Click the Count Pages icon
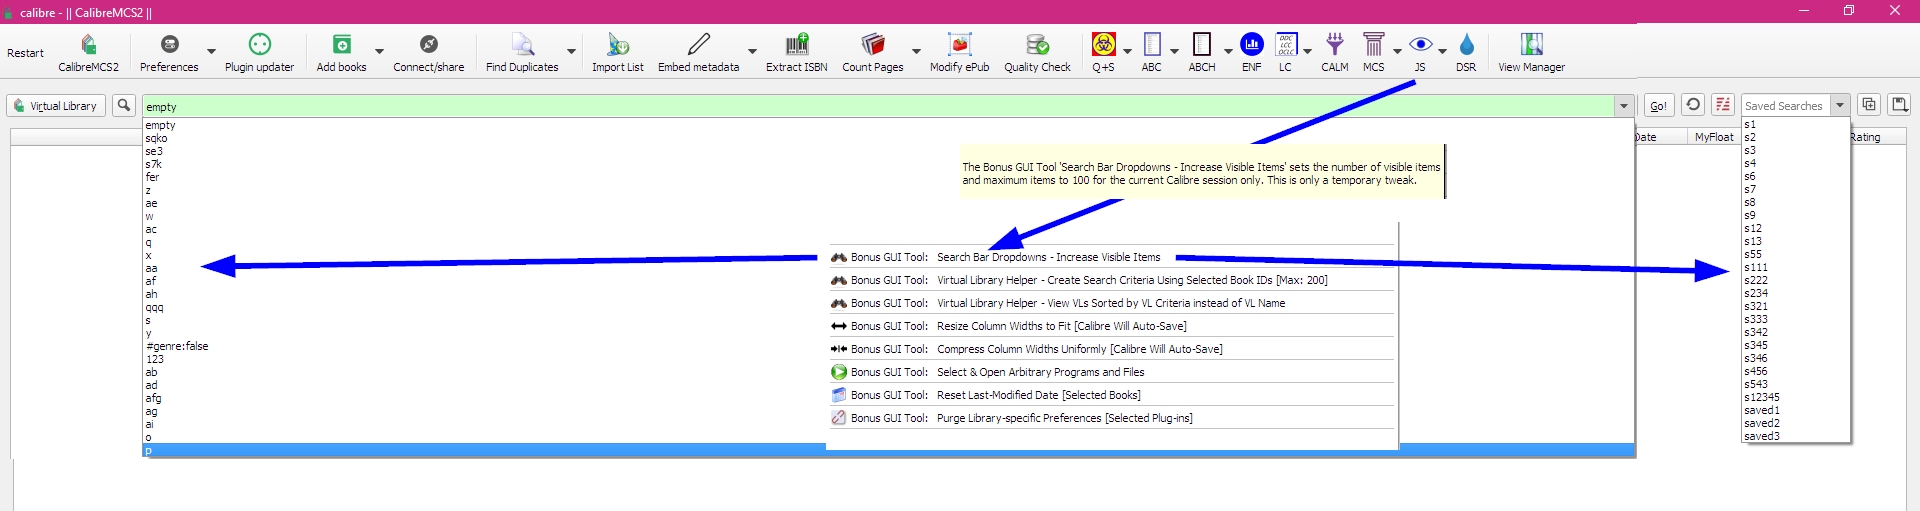 click(x=873, y=44)
